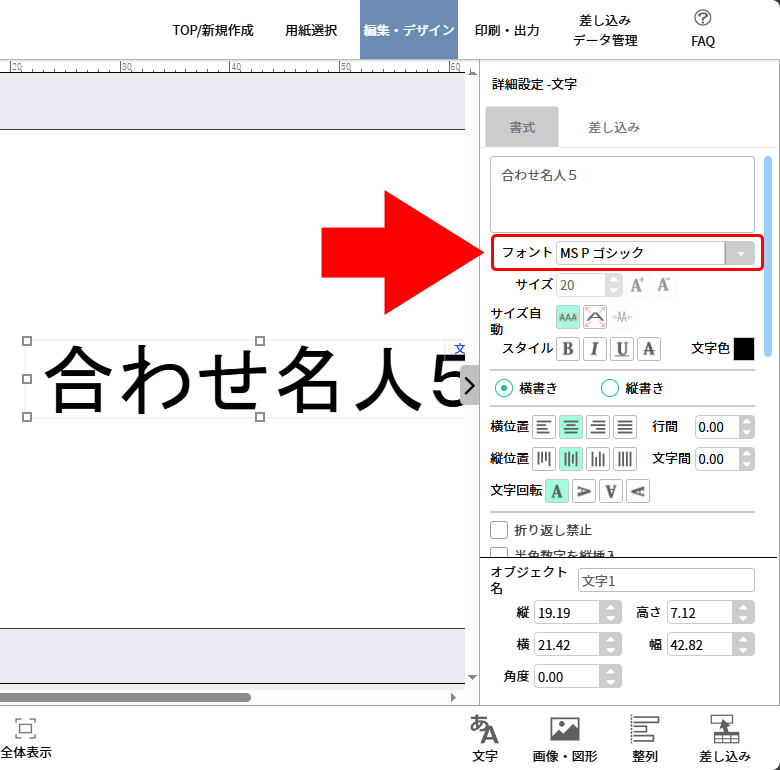
Task: Switch to 差し込み panel tab
Action: coord(614,127)
